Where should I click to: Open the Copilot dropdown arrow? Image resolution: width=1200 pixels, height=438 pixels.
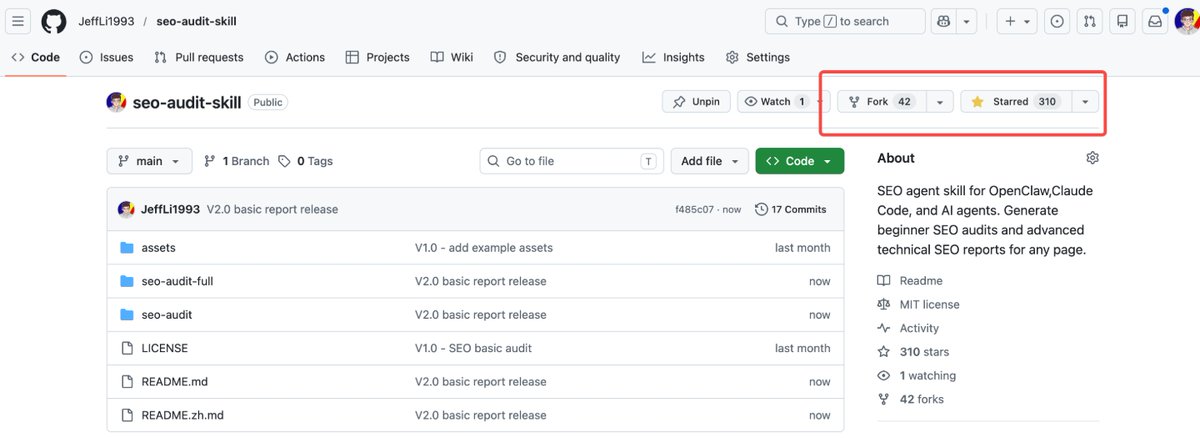click(967, 21)
